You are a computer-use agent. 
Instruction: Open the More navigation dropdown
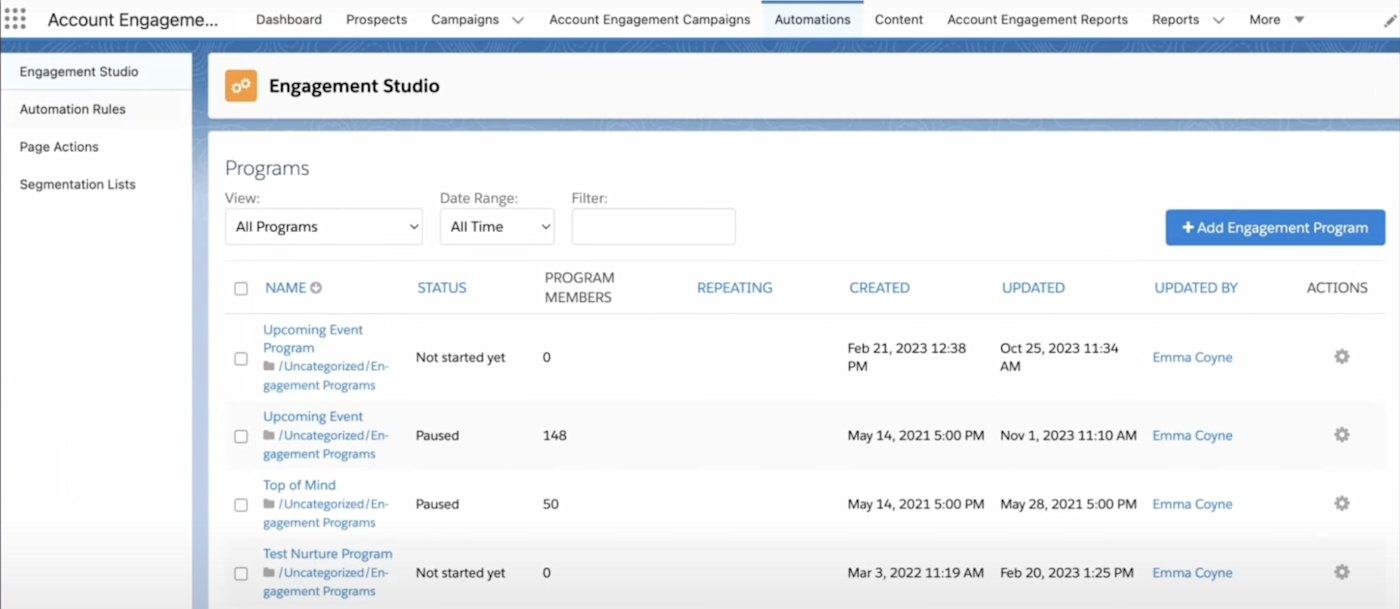pos(1277,19)
